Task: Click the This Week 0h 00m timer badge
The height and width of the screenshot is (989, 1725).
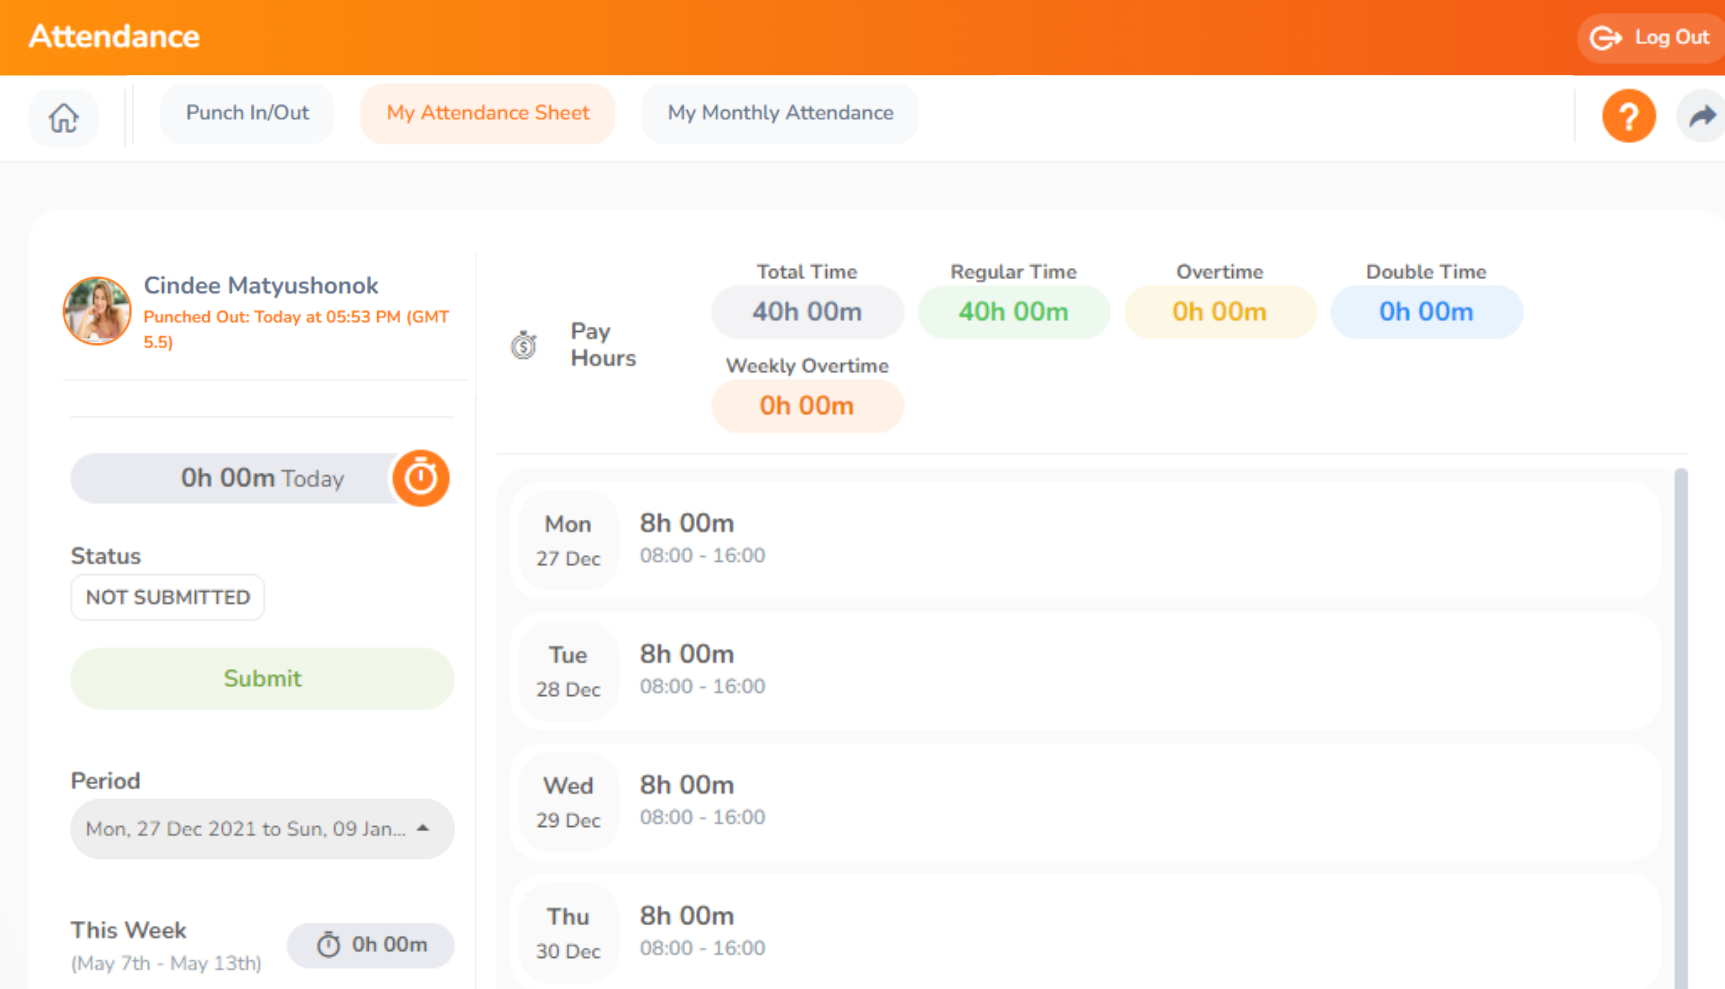Action: coord(371,945)
